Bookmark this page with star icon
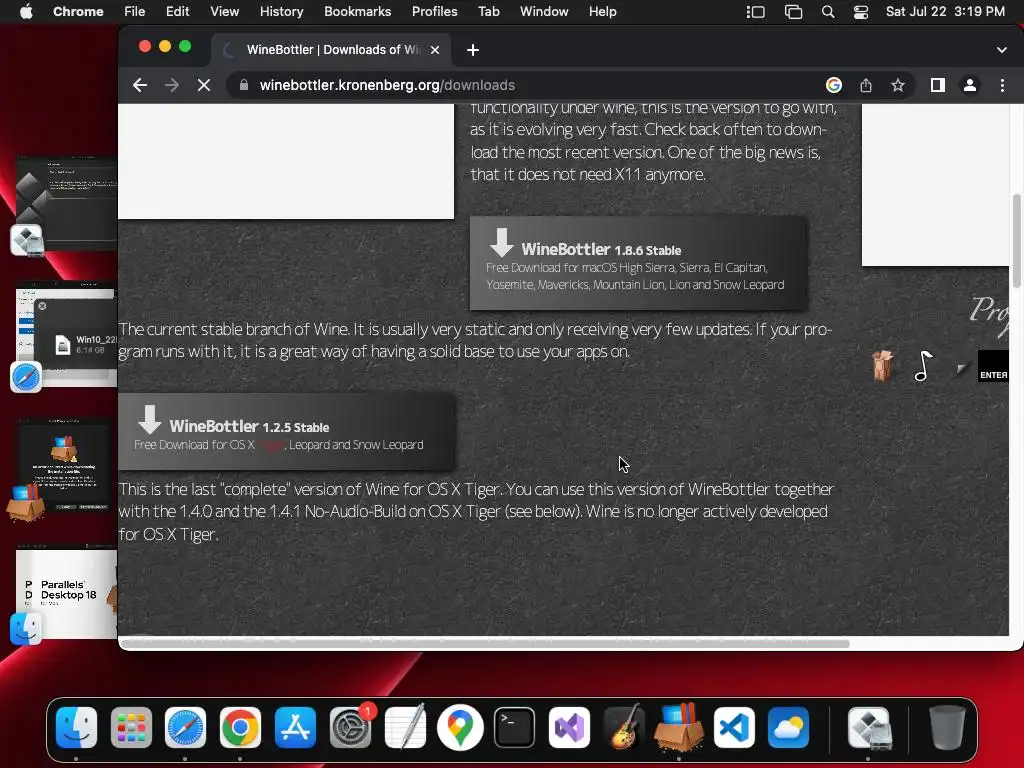 (898, 86)
